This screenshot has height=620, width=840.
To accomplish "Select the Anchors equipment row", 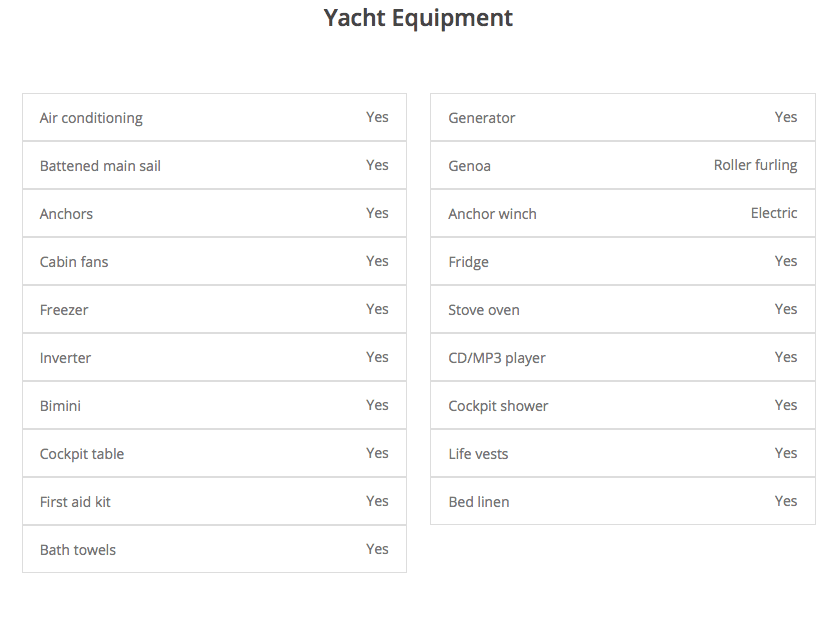I will [x=214, y=213].
